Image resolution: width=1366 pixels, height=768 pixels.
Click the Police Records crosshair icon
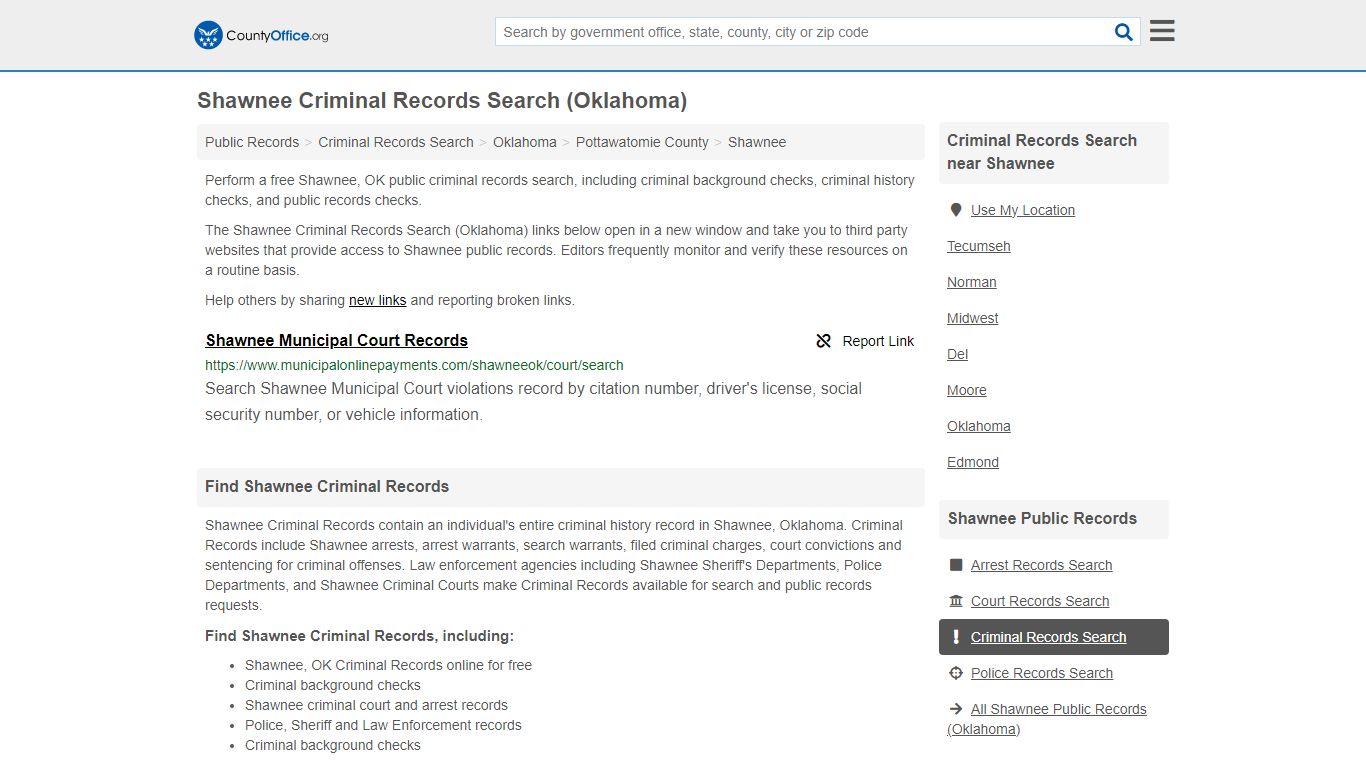[x=956, y=673]
